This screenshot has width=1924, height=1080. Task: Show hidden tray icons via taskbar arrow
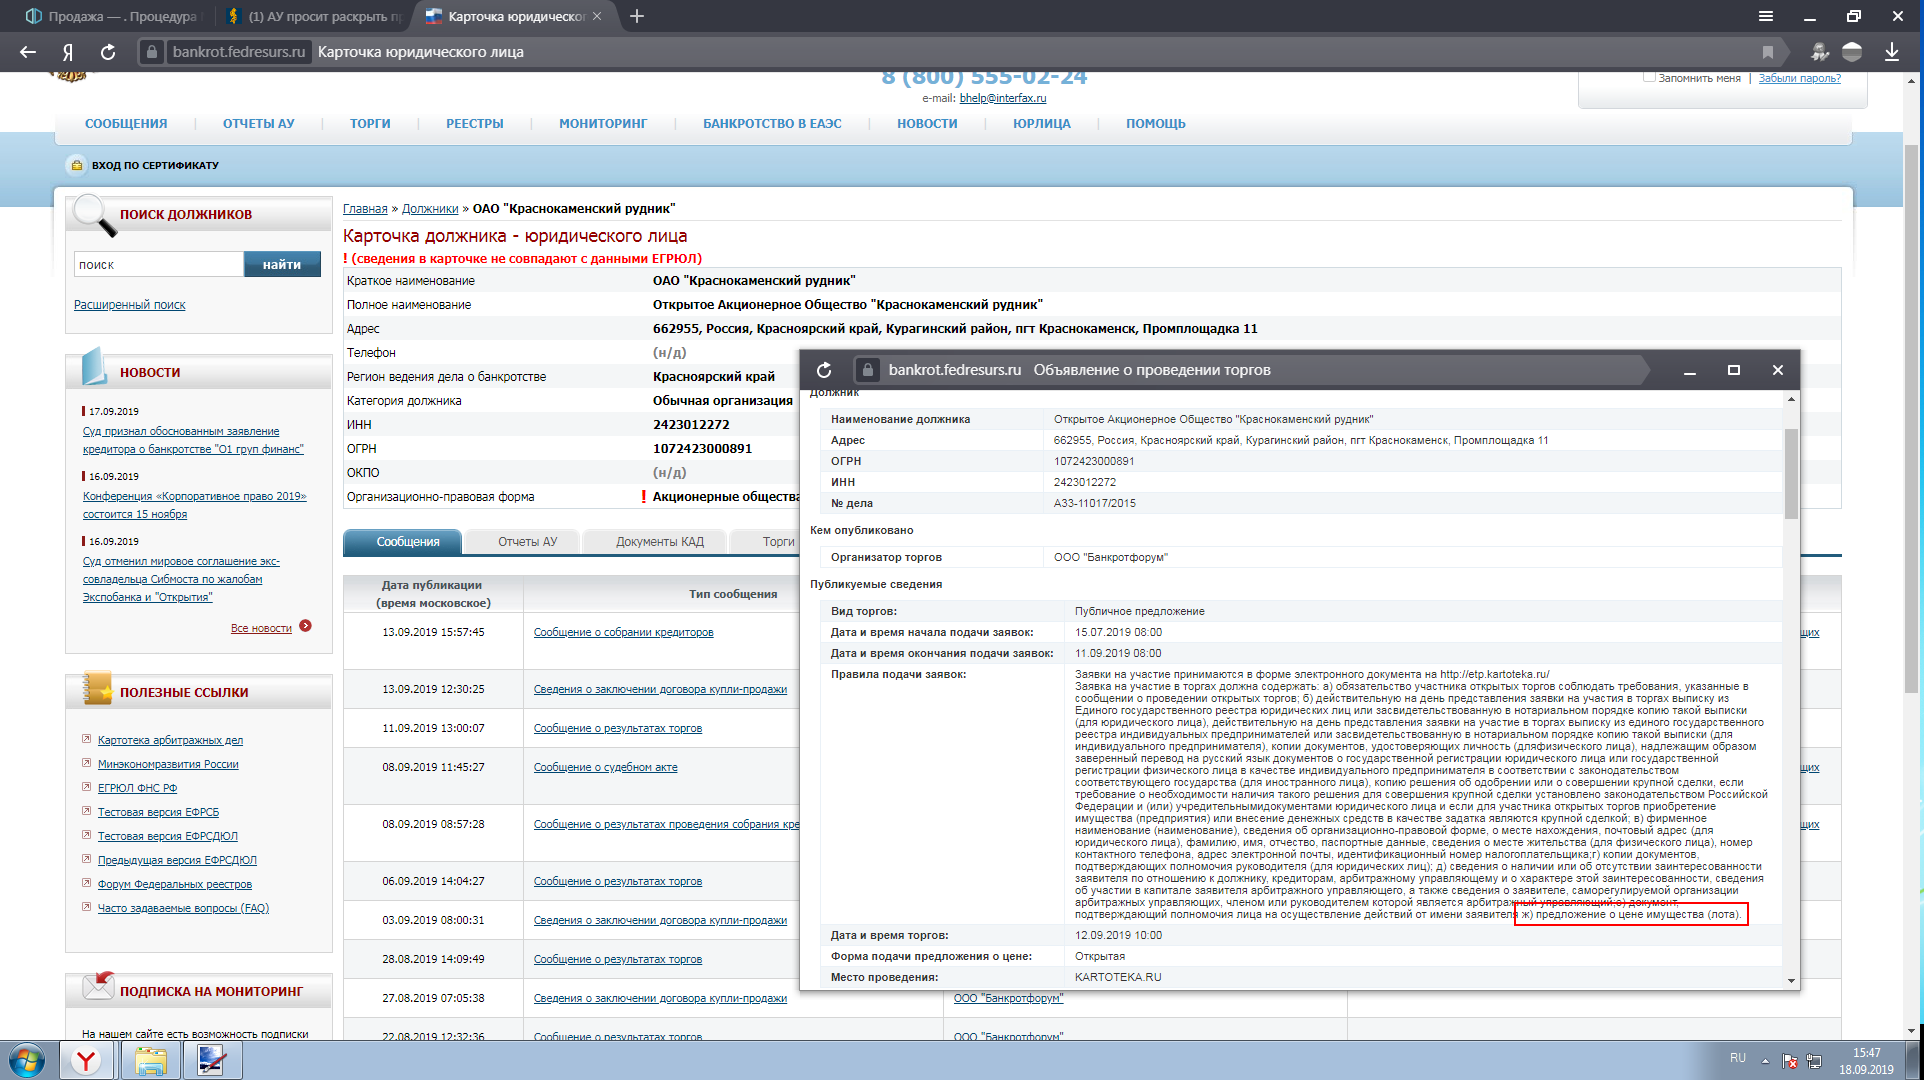click(x=1765, y=1060)
